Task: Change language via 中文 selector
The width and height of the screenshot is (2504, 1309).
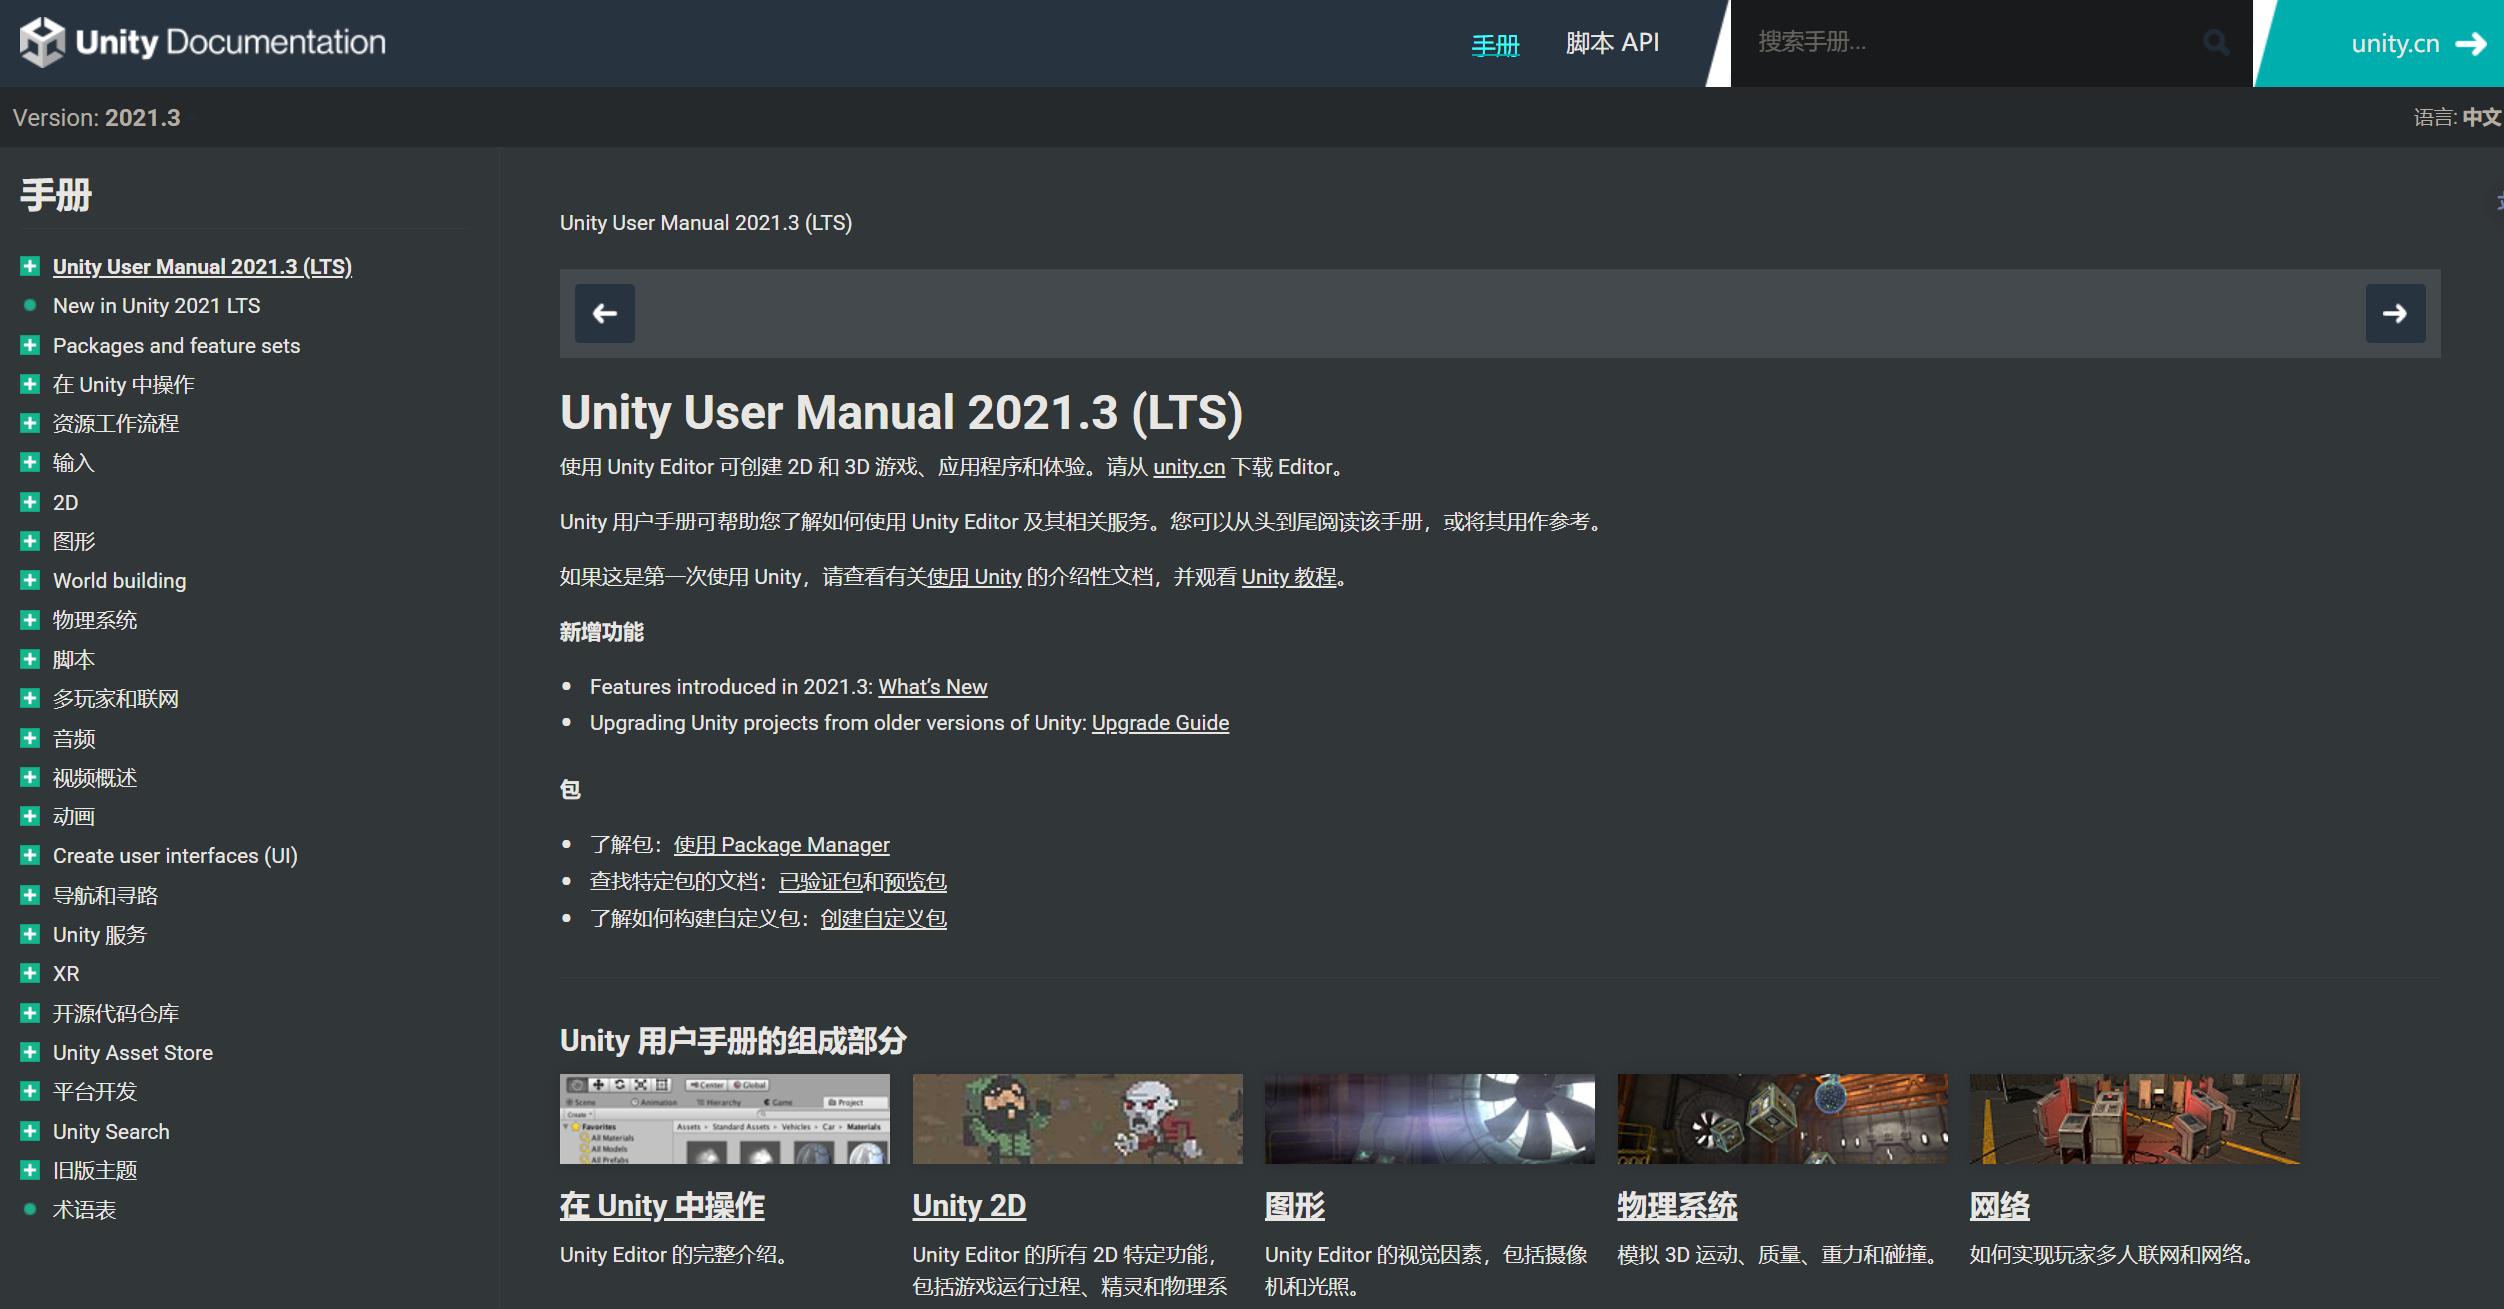Action: (x=2480, y=117)
